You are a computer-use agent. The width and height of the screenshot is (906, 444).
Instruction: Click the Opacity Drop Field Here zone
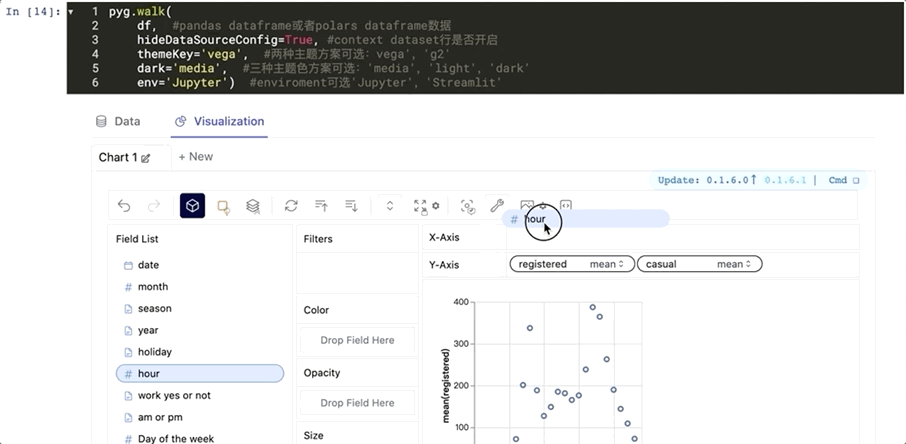(357, 403)
